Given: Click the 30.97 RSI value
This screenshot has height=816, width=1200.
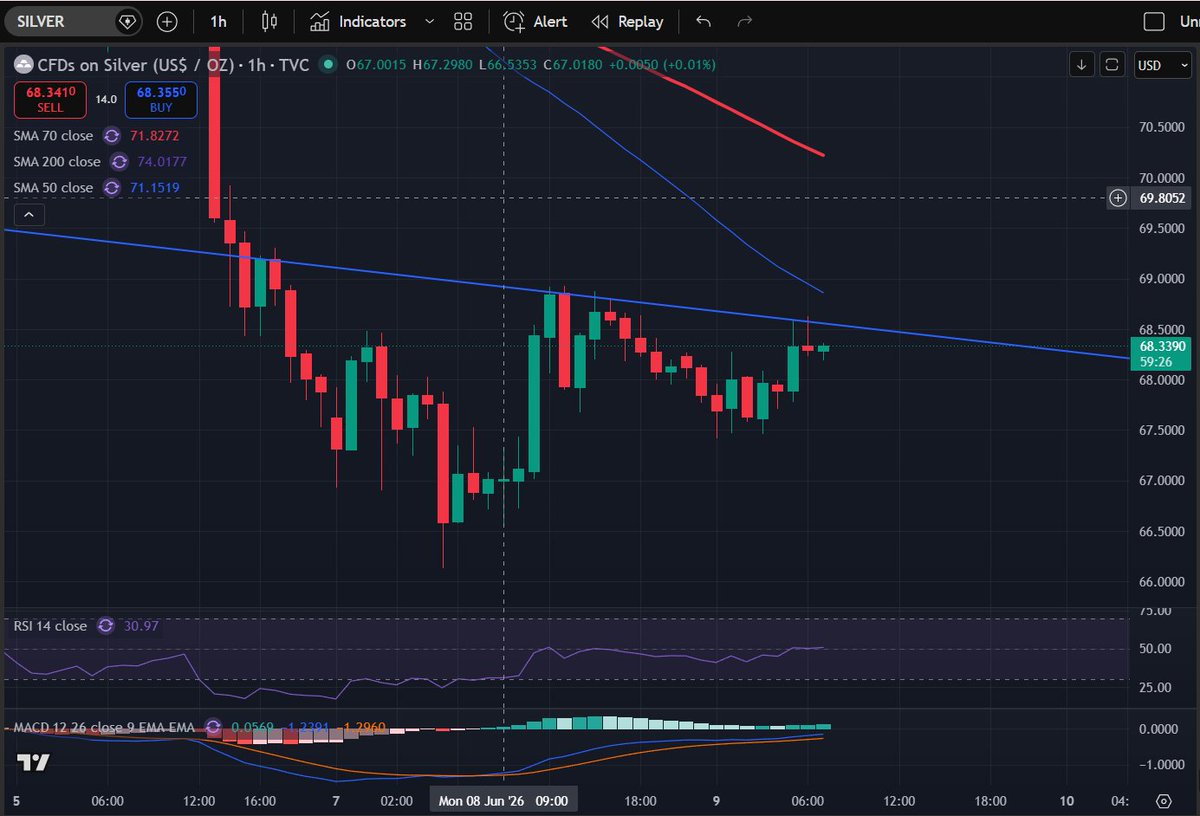Looking at the screenshot, I should [x=140, y=626].
